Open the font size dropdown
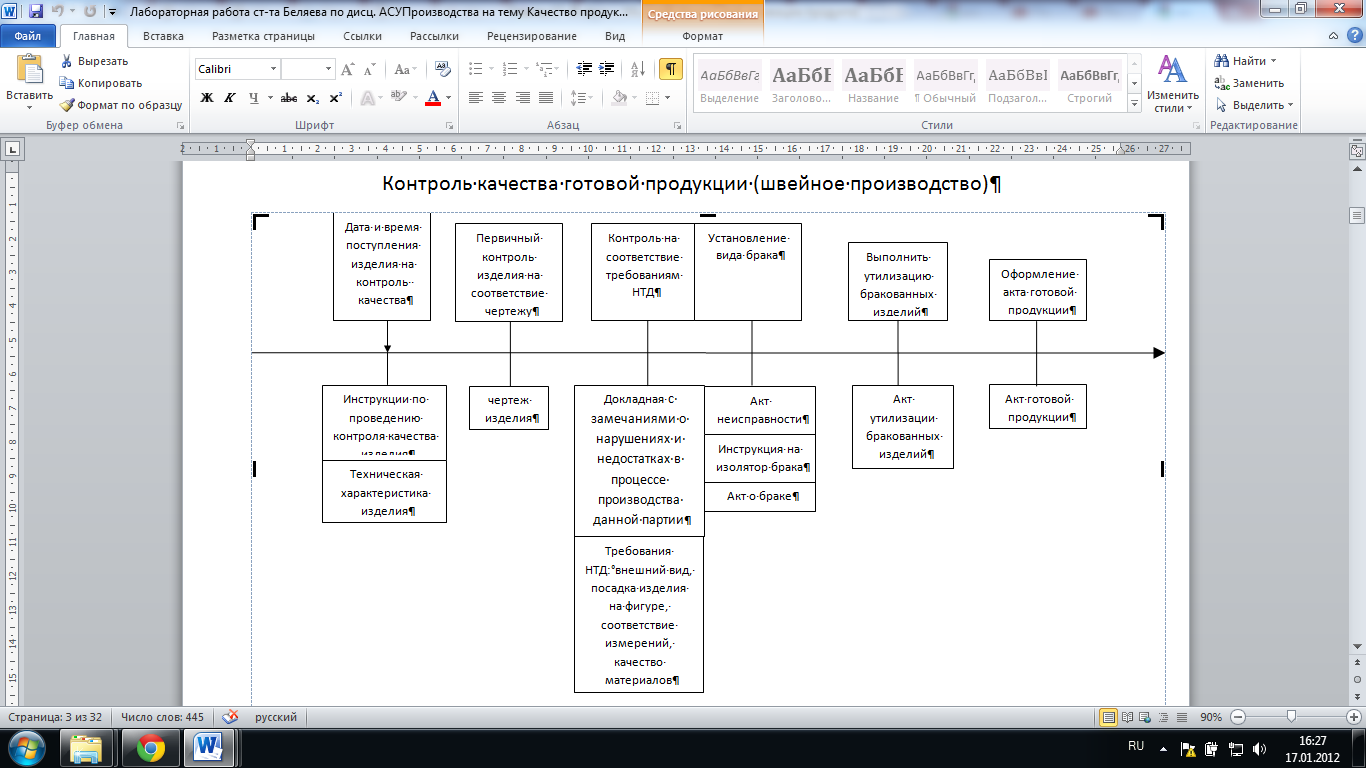The image size is (1366, 768). pos(328,69)
